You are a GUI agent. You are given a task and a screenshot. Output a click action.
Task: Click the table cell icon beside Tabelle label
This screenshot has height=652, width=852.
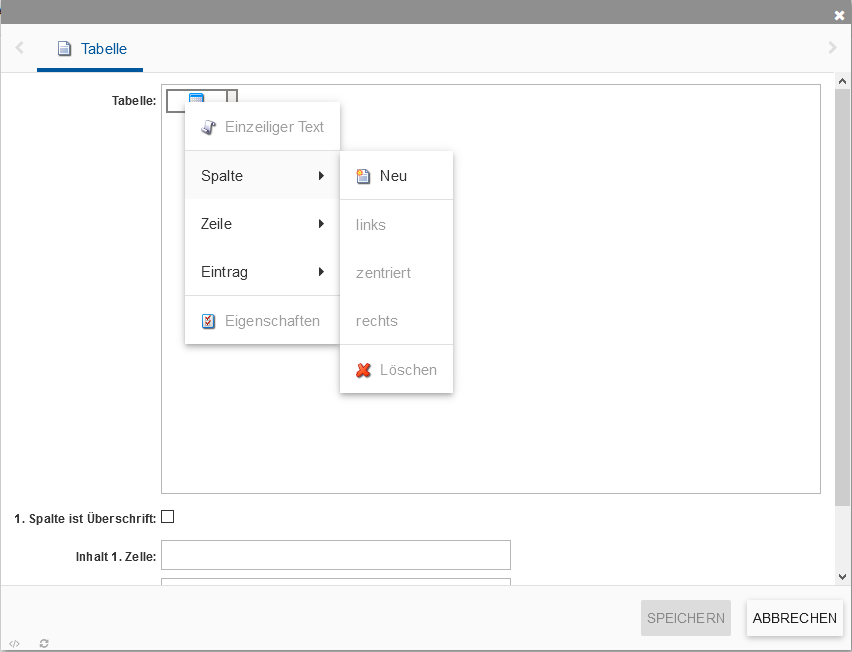[196, 100]
